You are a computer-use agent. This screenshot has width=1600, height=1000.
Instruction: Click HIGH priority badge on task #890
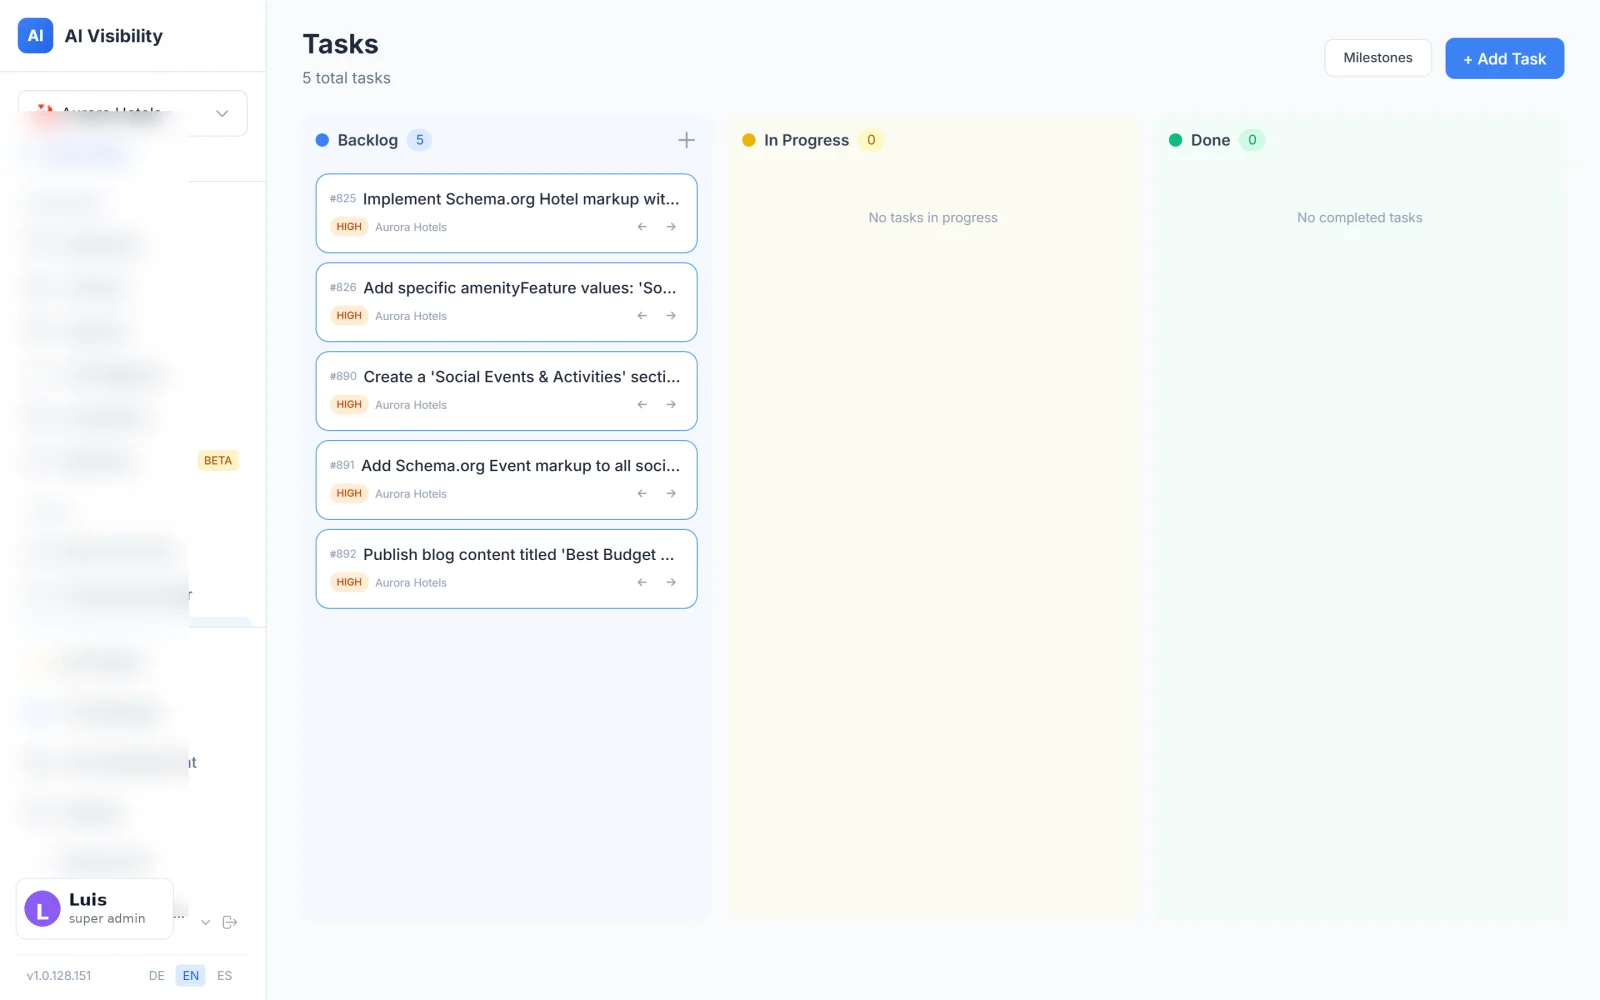click(x=349, y=405)
